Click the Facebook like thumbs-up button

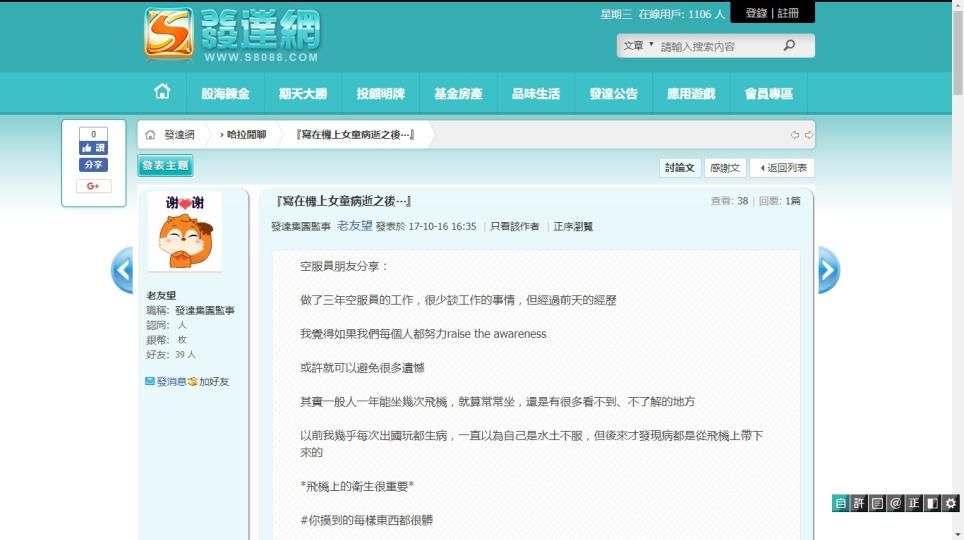[x=93, y=147]
